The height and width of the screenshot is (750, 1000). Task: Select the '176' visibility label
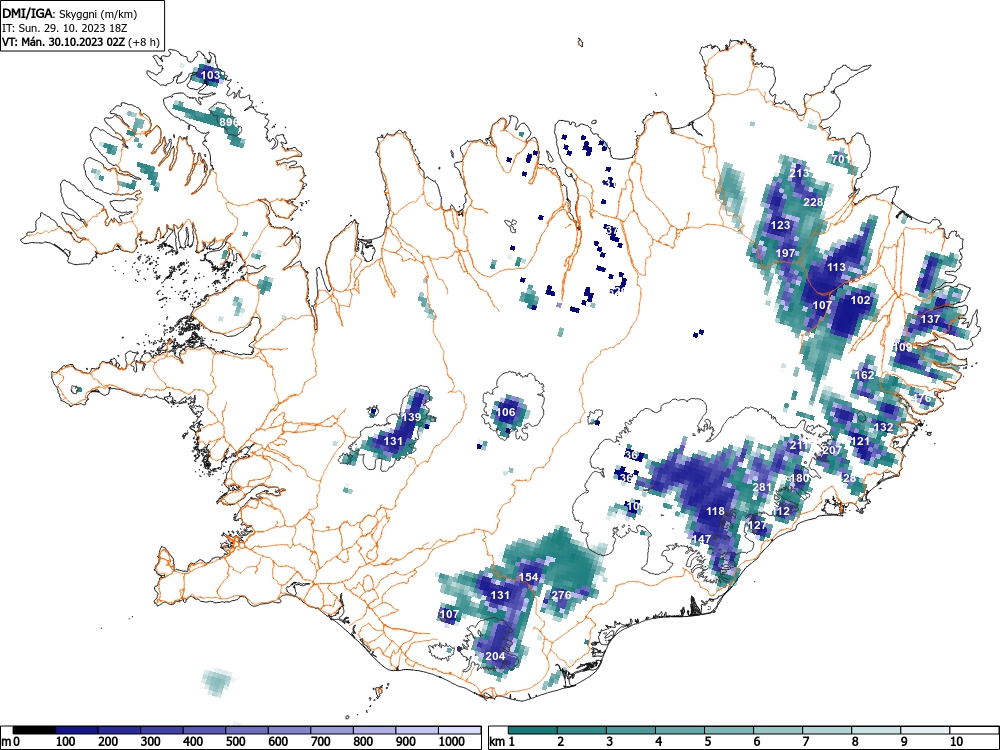click(x=922, y=399)
